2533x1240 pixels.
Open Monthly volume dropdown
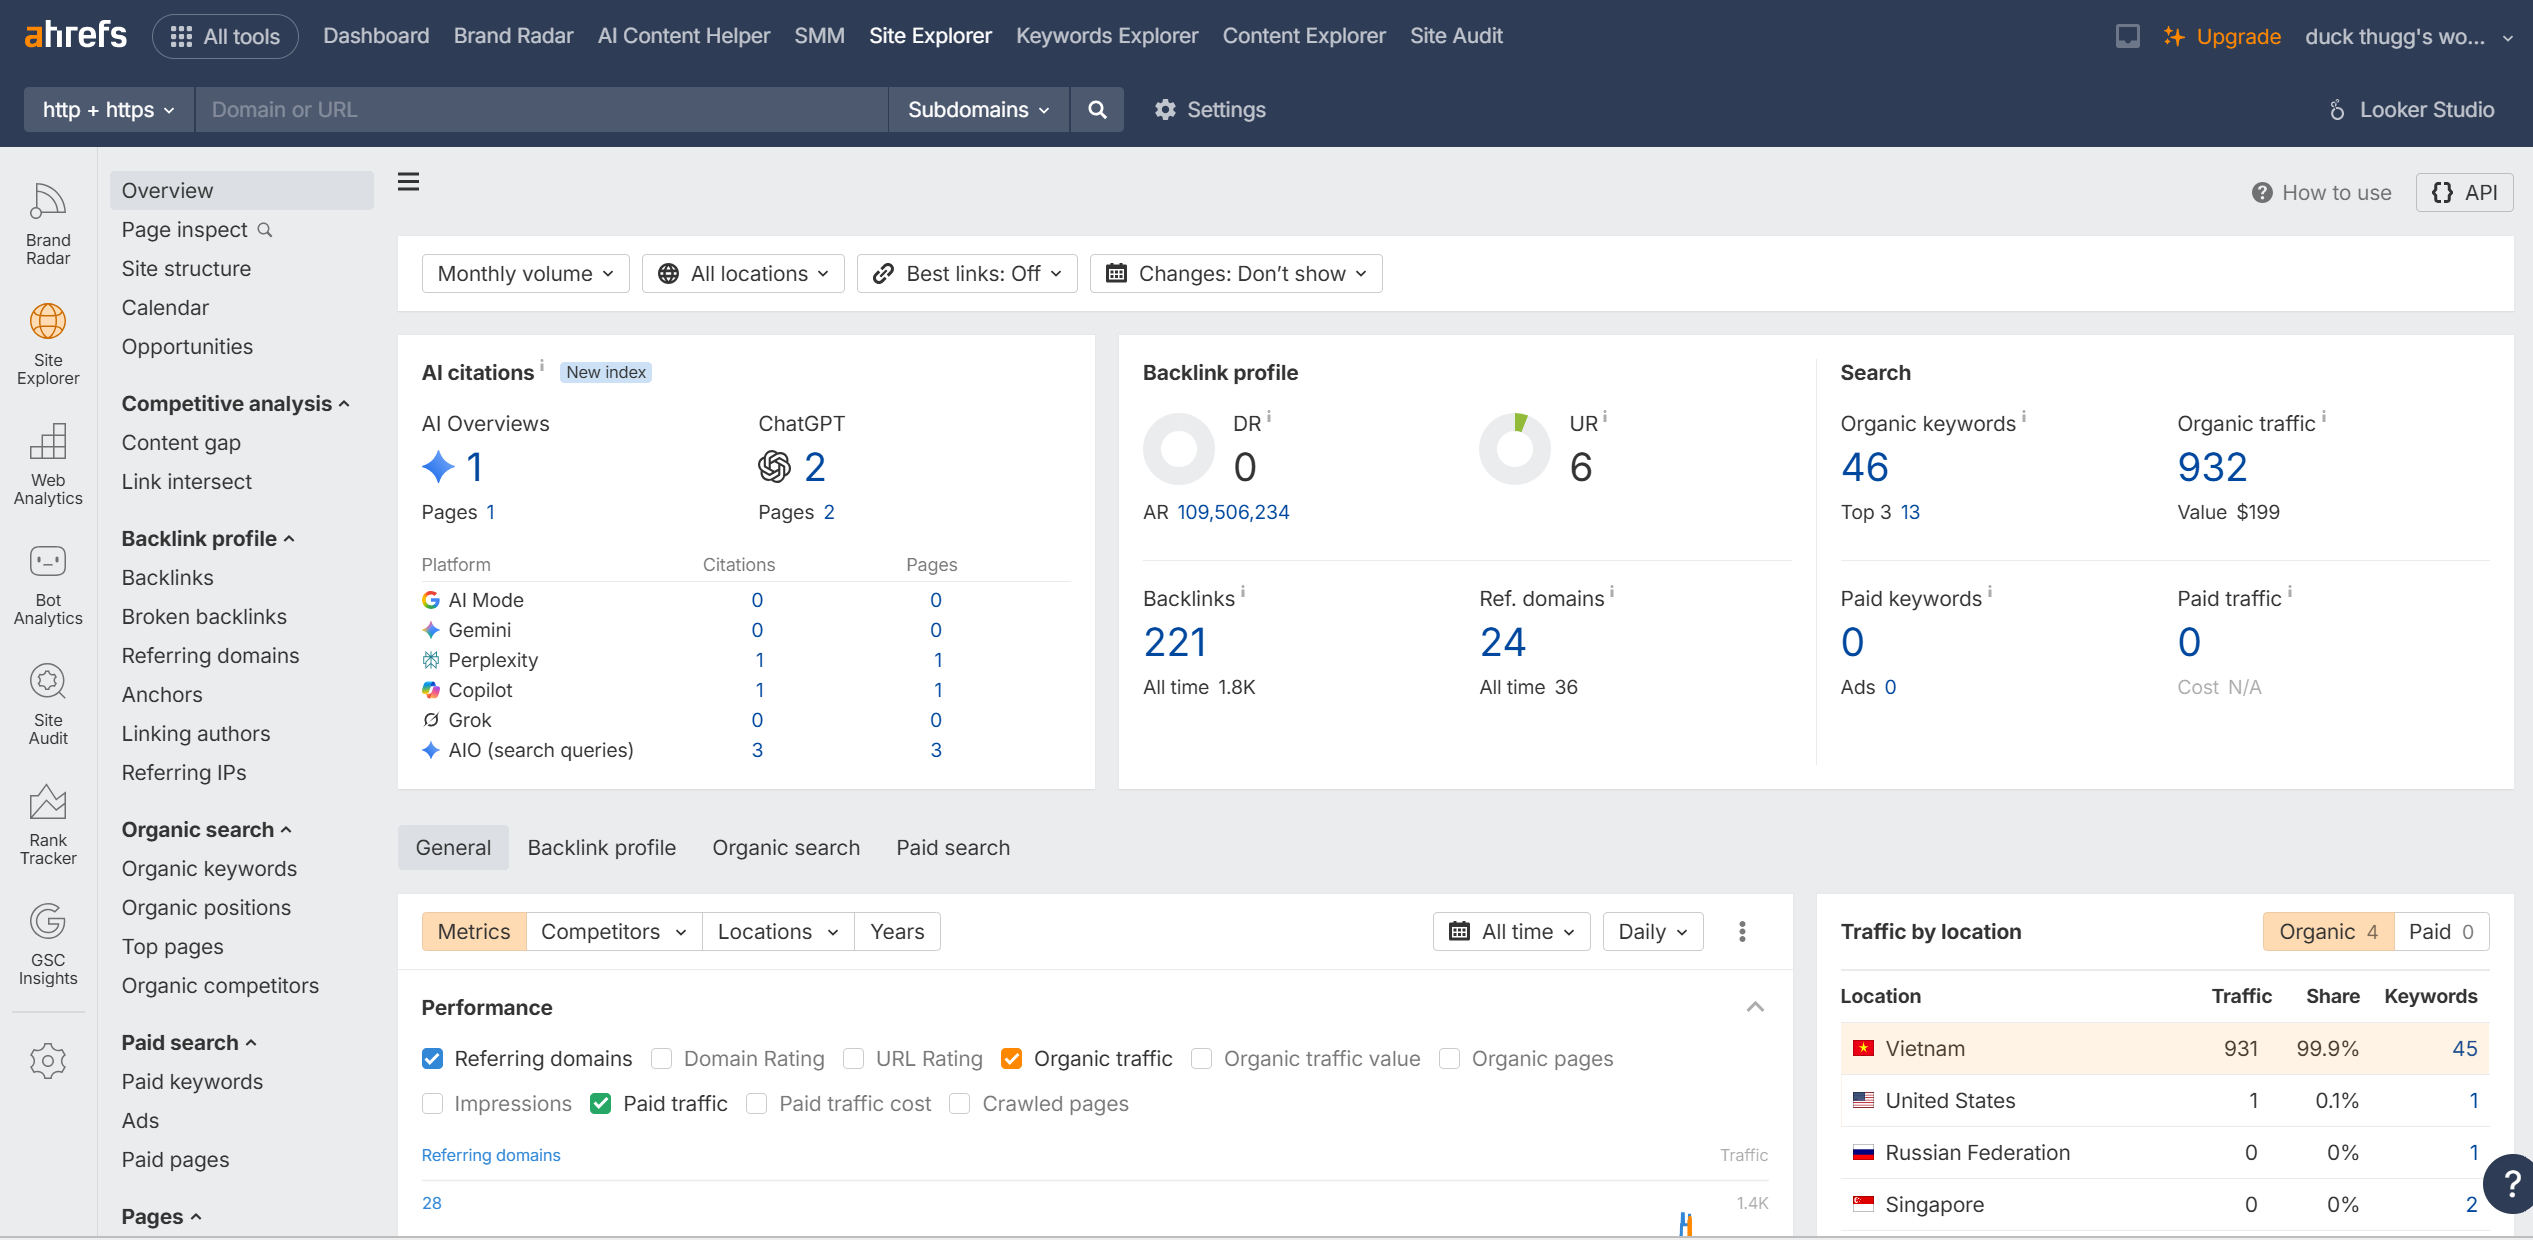(x=525, y=273)
